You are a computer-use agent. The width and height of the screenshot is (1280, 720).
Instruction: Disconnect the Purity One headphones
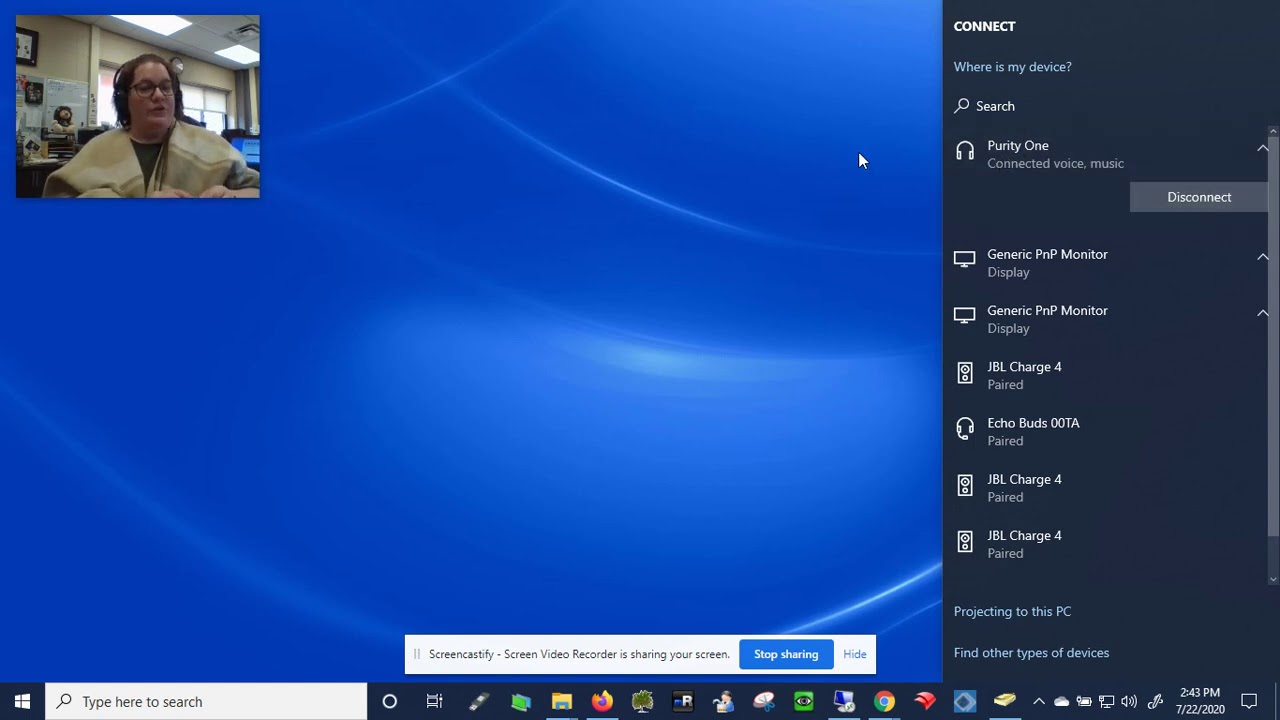[x=1199, y=197]
